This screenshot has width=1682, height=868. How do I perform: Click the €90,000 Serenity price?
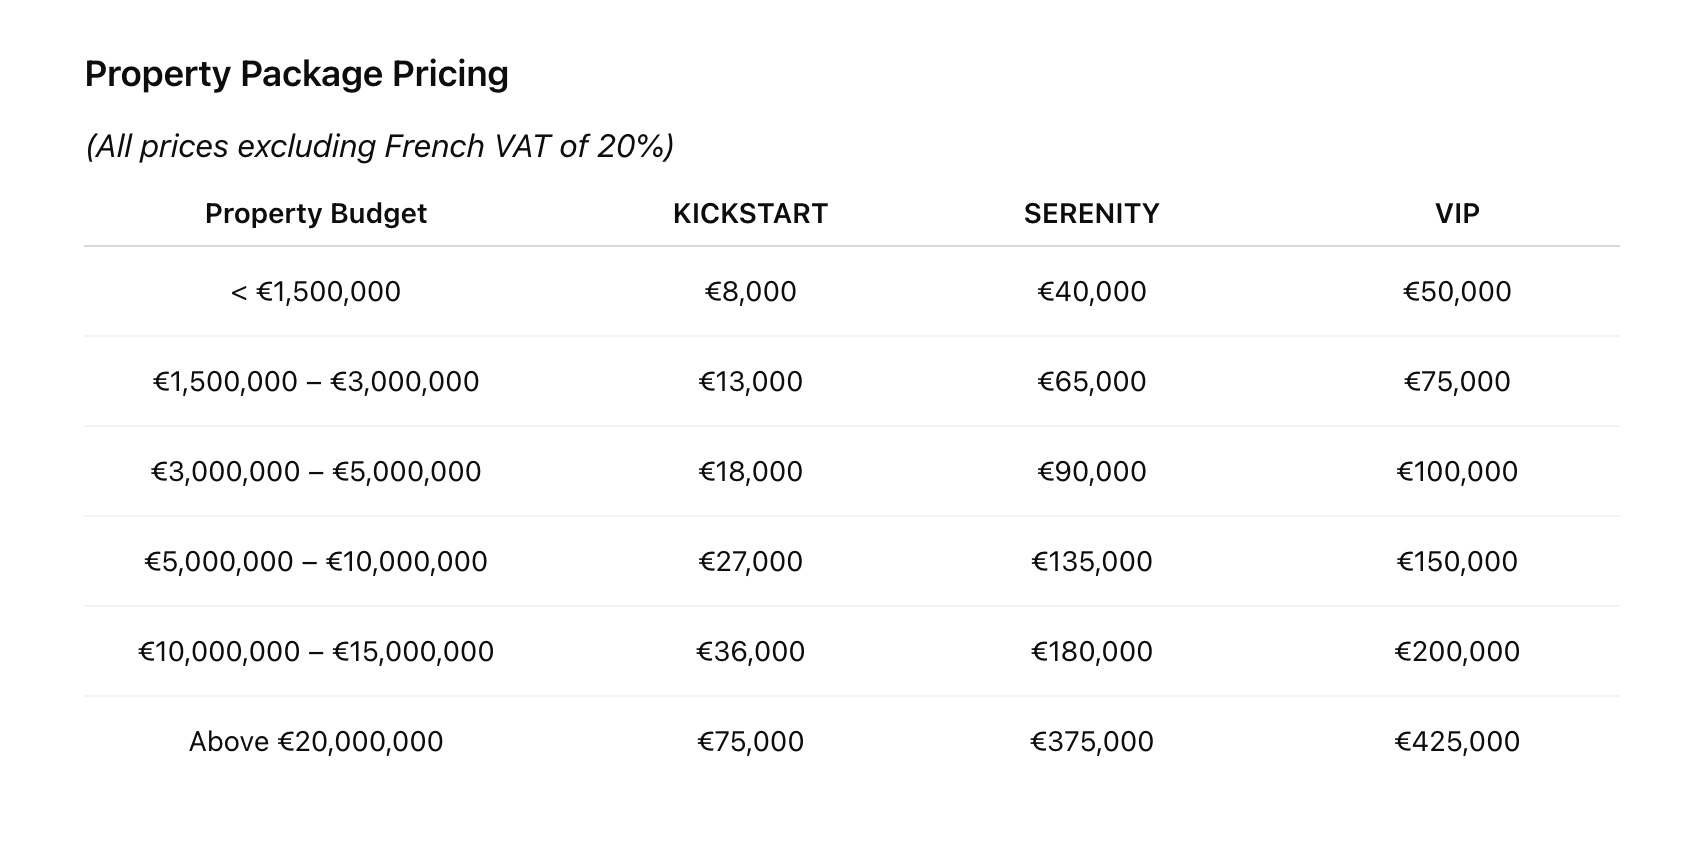[x=1091, y=471]
